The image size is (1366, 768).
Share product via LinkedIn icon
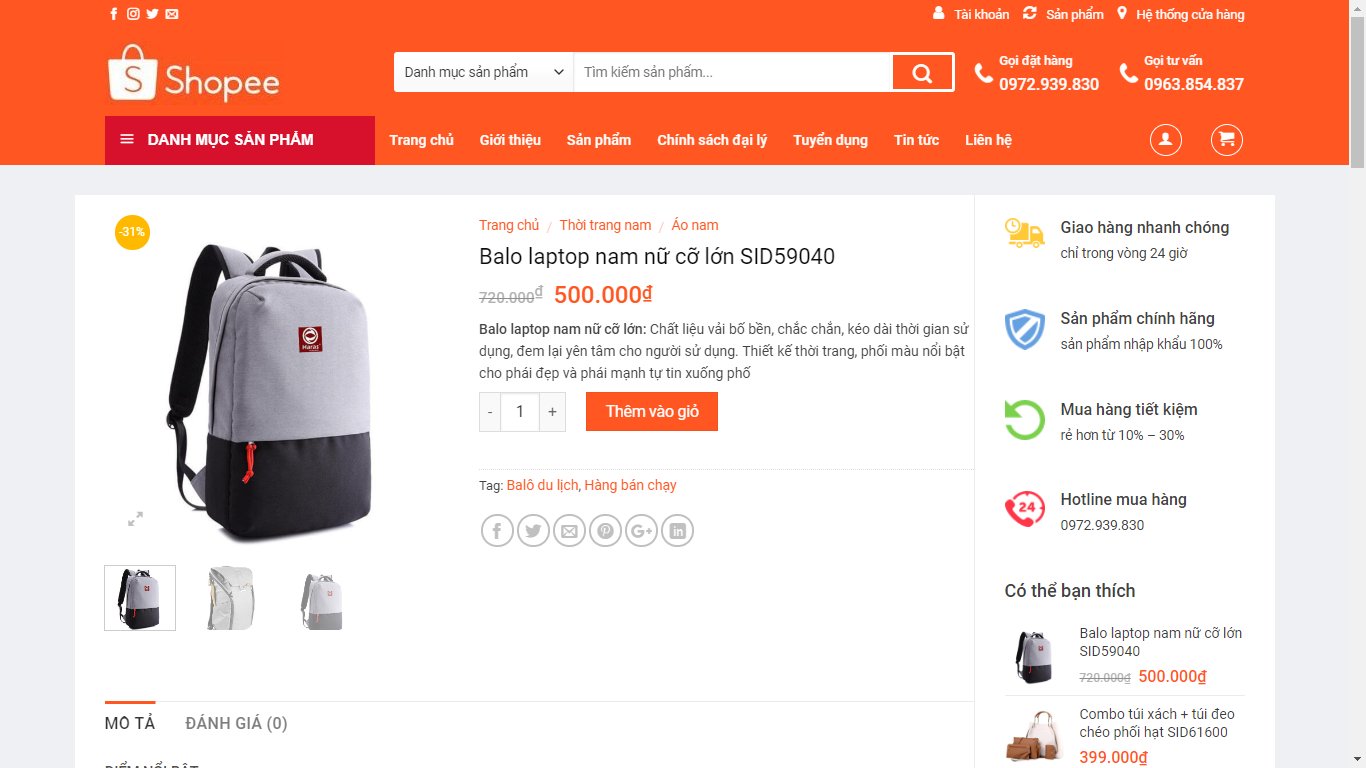pos(677,531)
